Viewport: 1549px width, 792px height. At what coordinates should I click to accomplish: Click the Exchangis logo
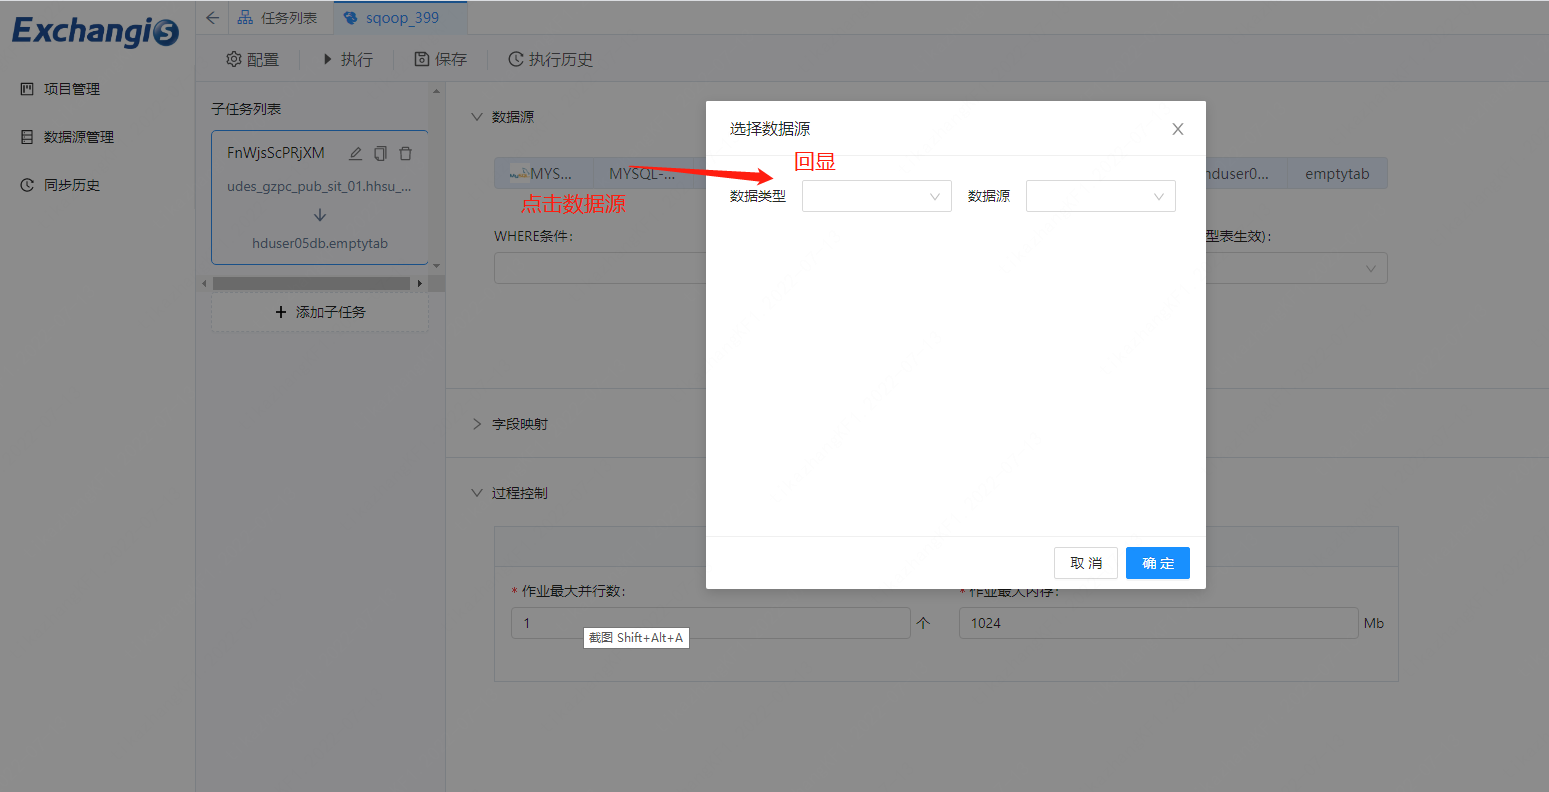tap(95, 32)
